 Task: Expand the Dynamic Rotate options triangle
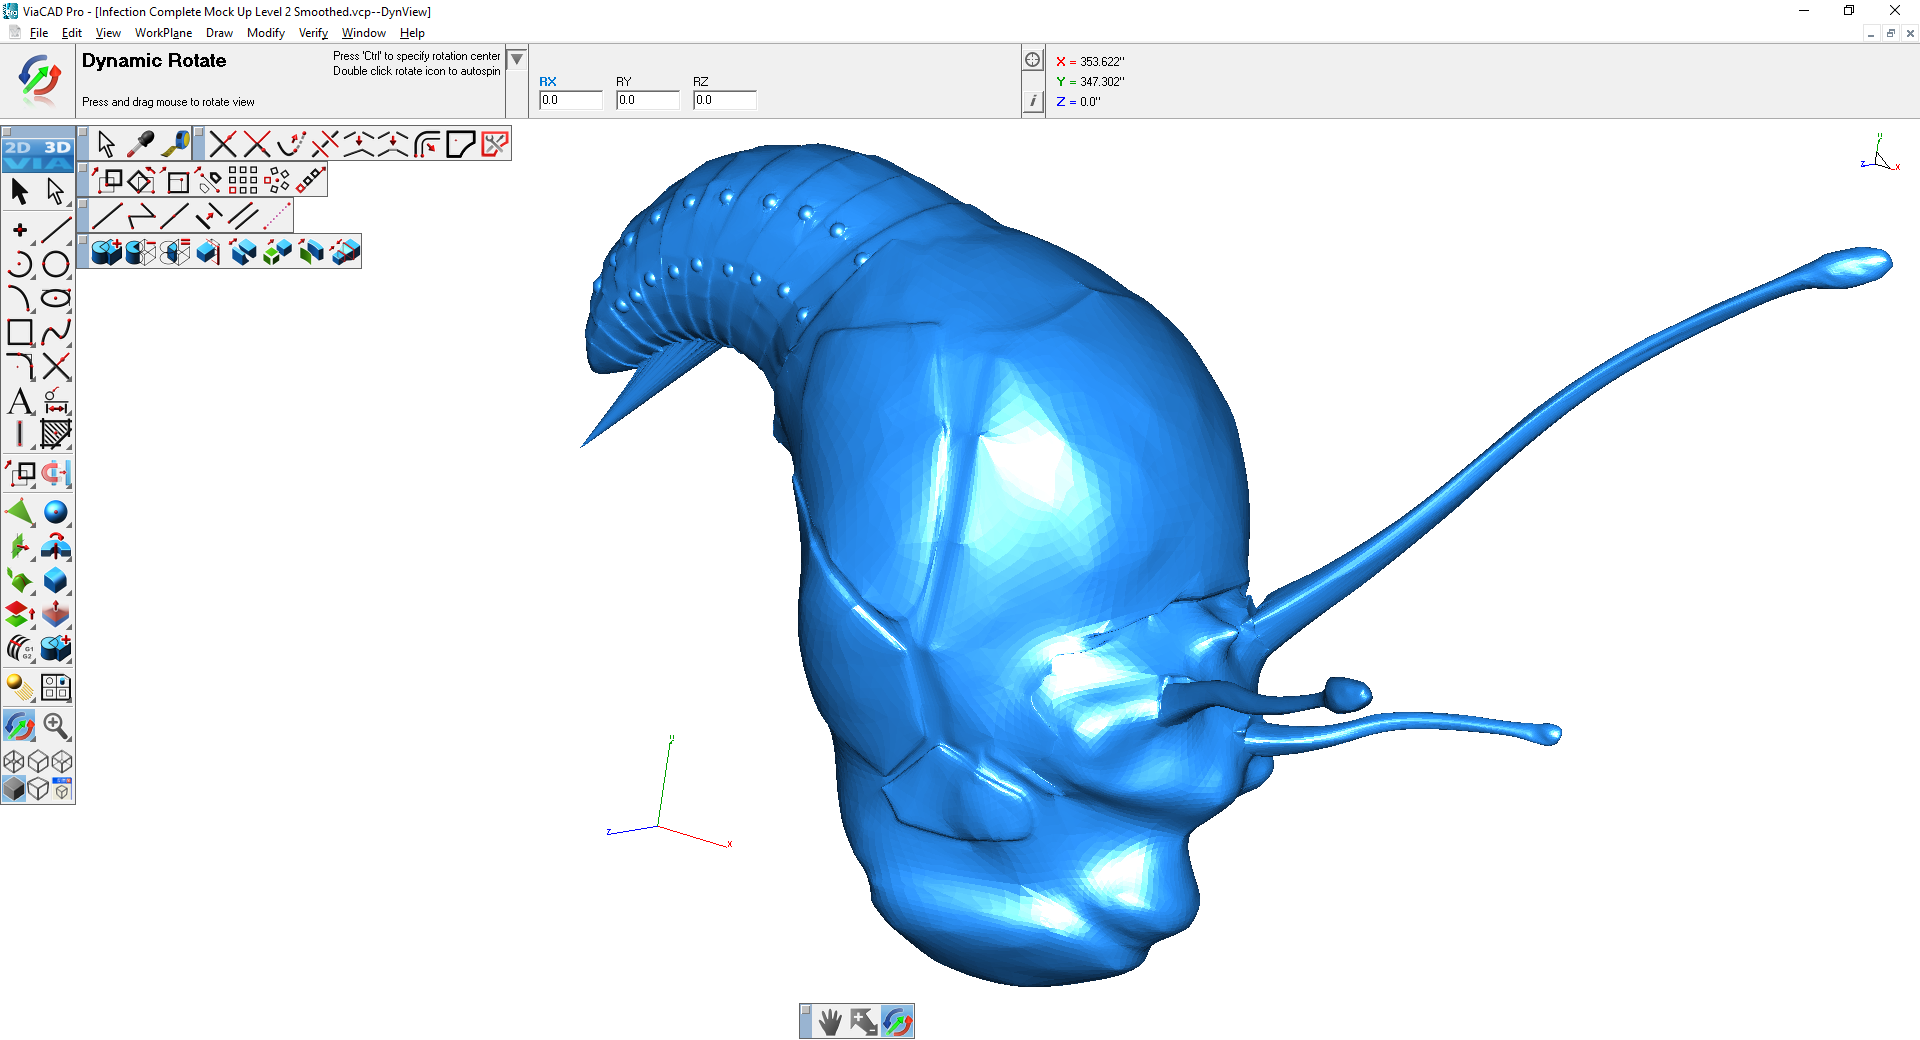coord(517,59)
